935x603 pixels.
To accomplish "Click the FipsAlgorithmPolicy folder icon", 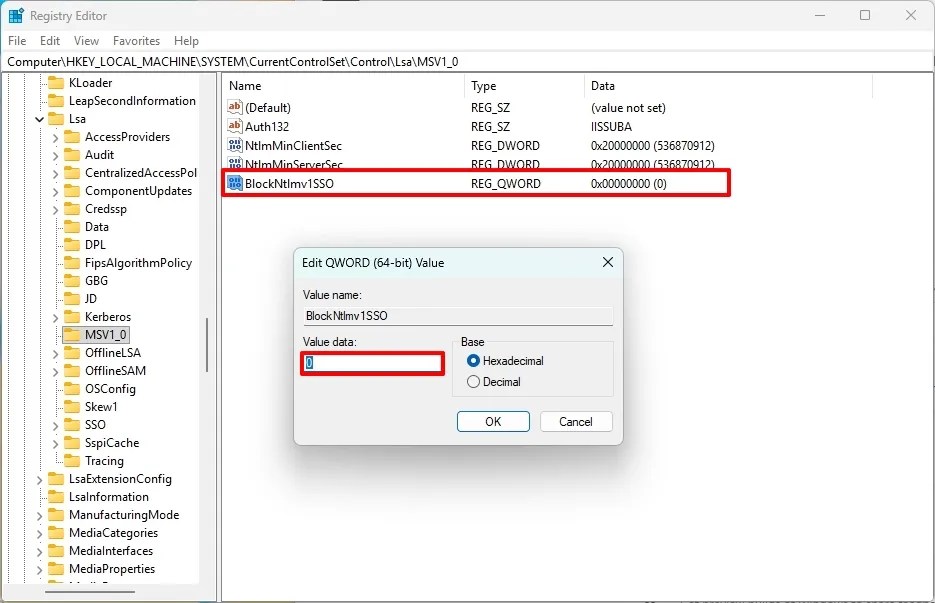I will tap(72, 262).
